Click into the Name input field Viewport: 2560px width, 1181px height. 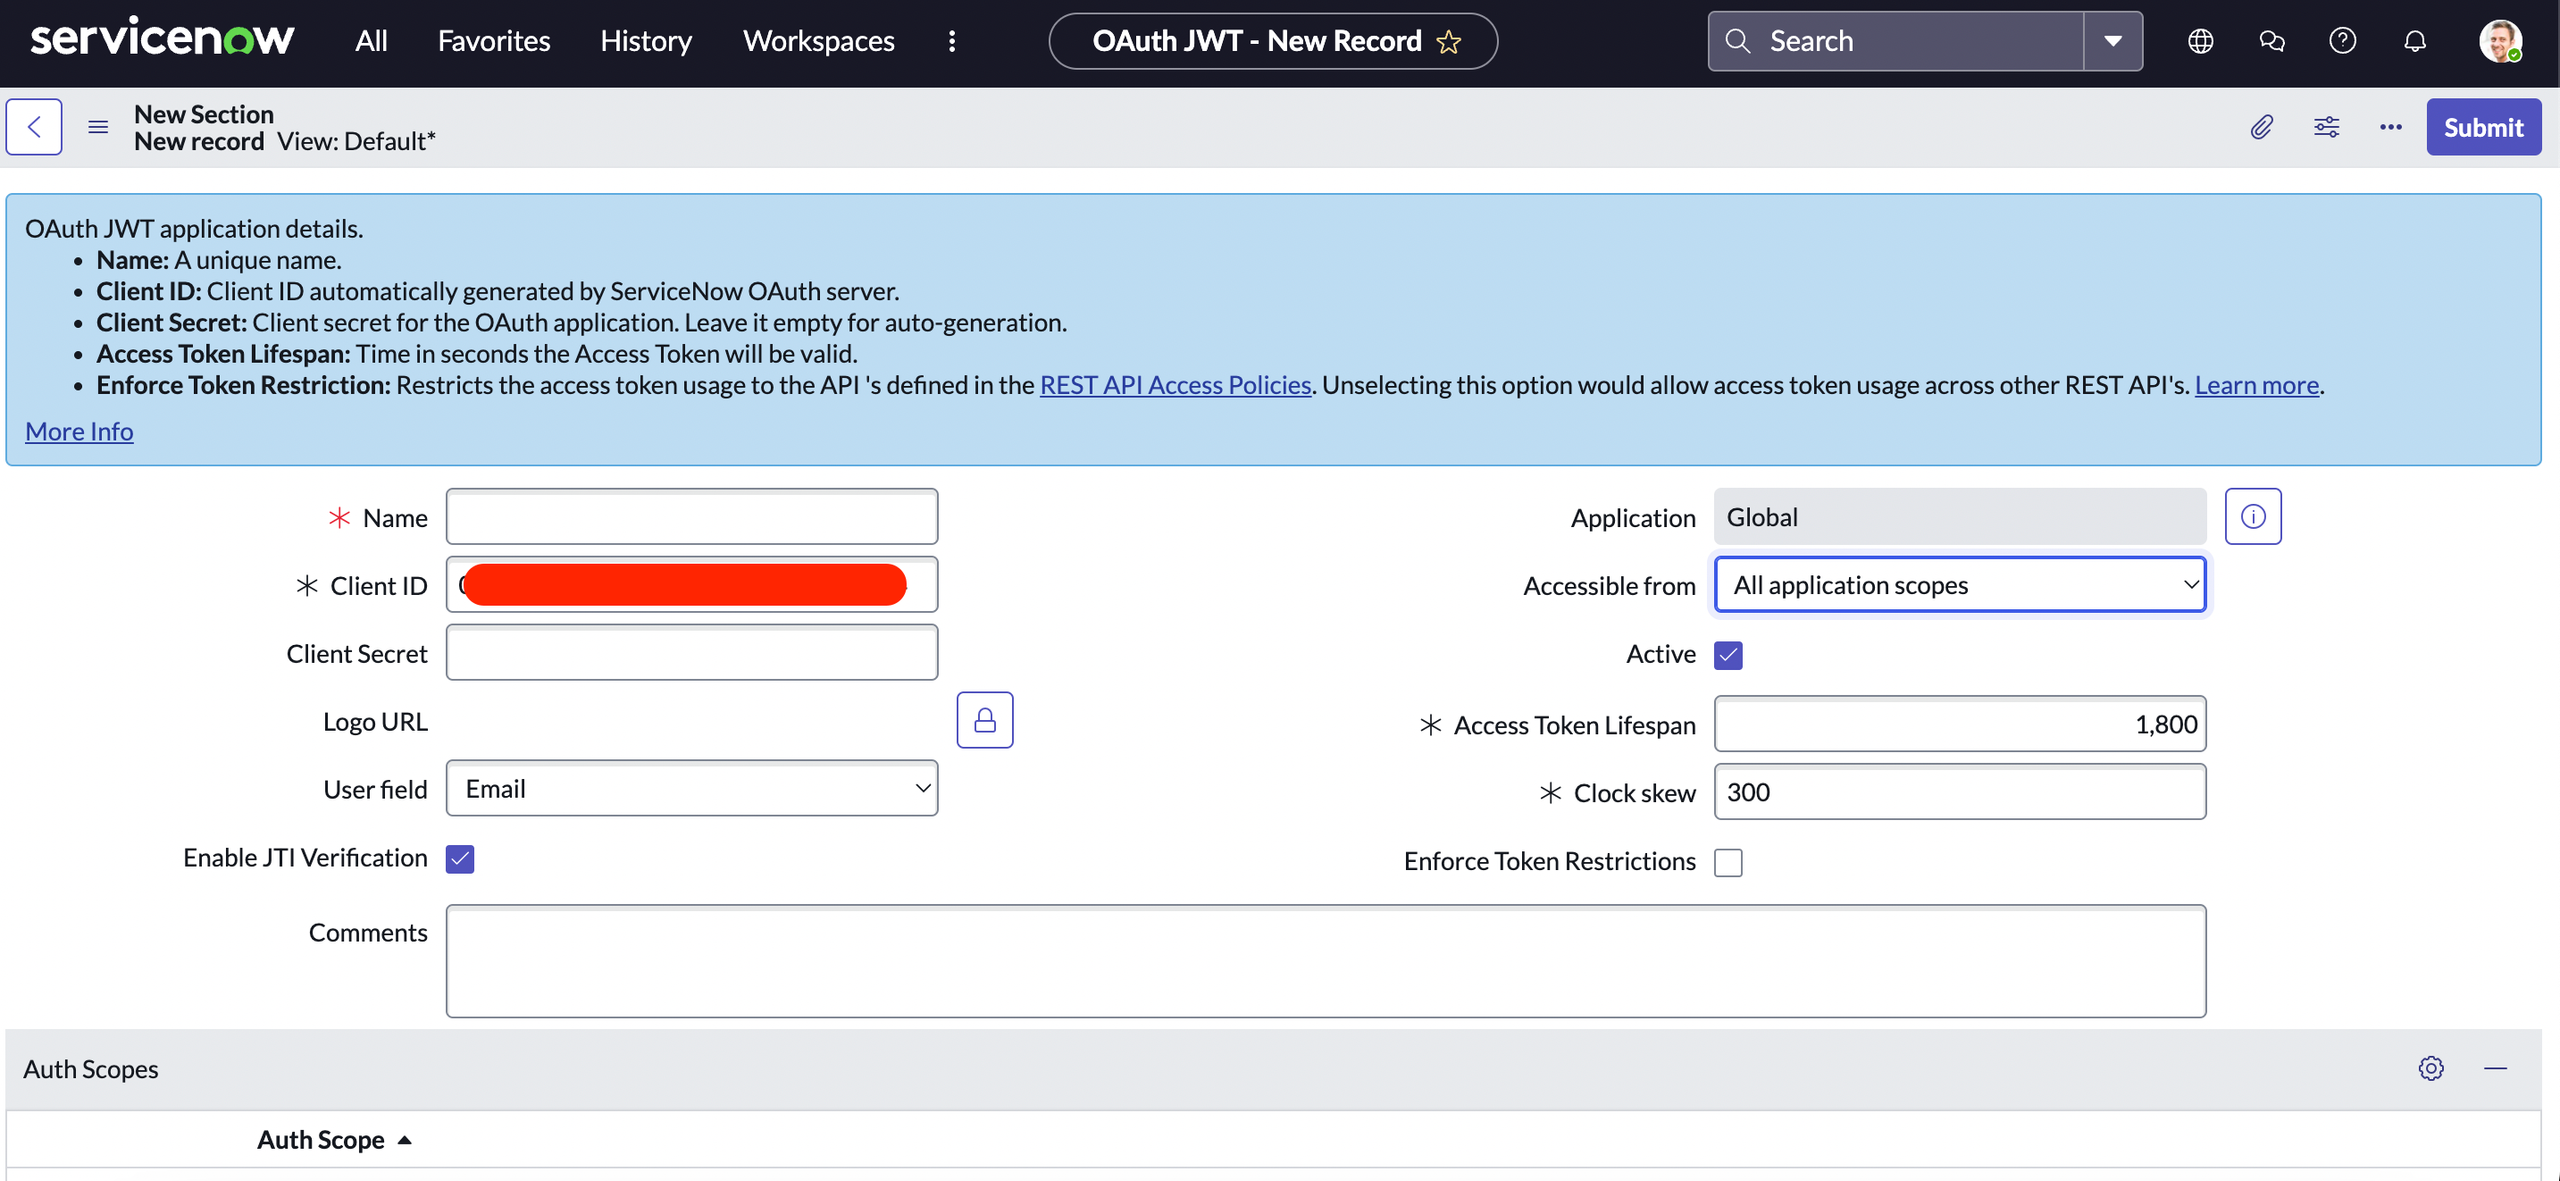(691, 517)
